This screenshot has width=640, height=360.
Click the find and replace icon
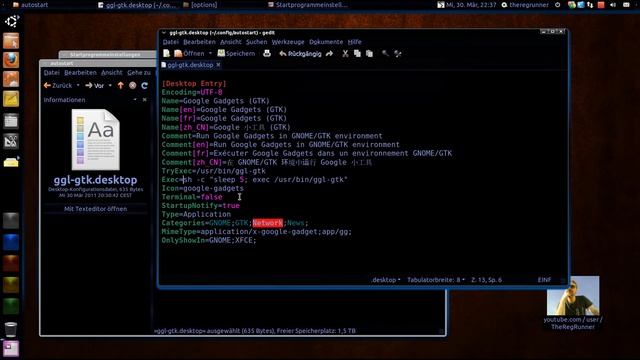(398, 53)
